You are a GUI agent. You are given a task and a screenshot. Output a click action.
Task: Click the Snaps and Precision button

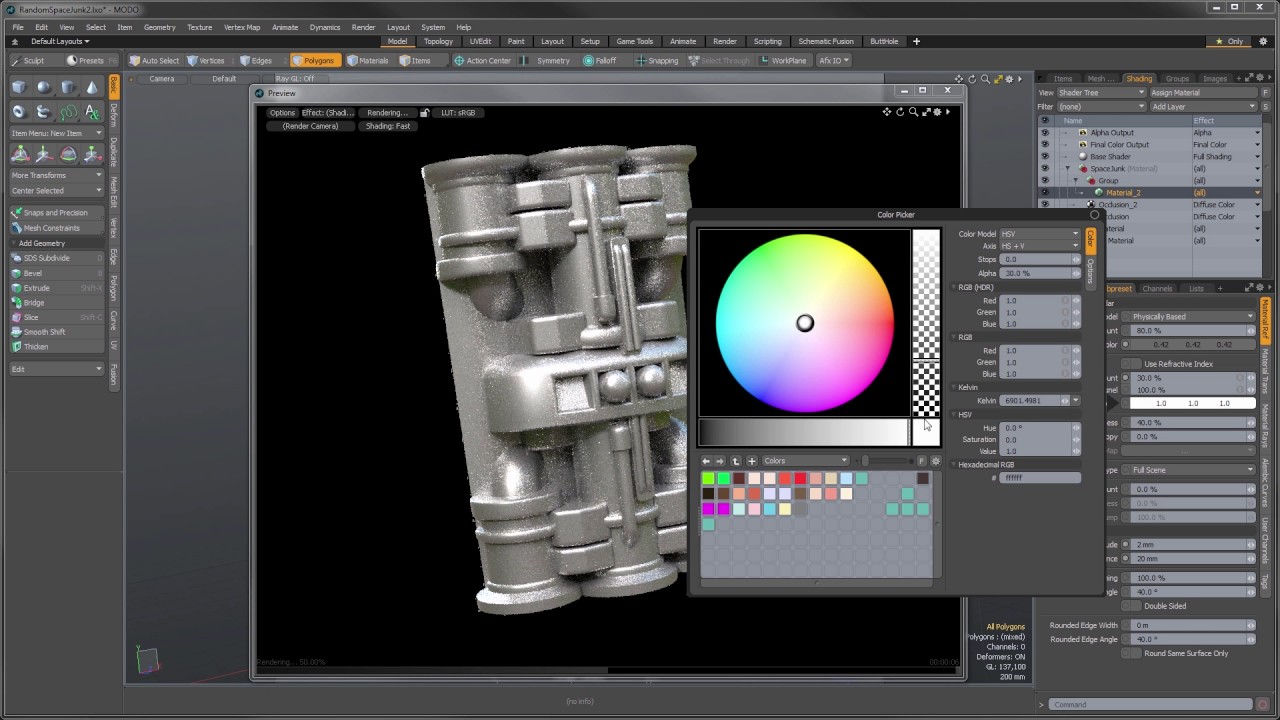[x=56, y=213]
